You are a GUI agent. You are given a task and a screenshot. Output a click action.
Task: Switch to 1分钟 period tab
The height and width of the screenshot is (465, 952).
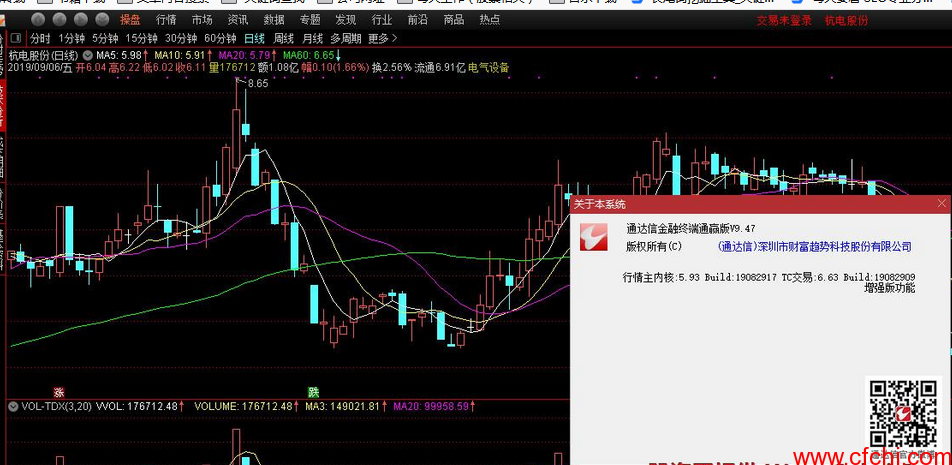click(x=71, y=39)
